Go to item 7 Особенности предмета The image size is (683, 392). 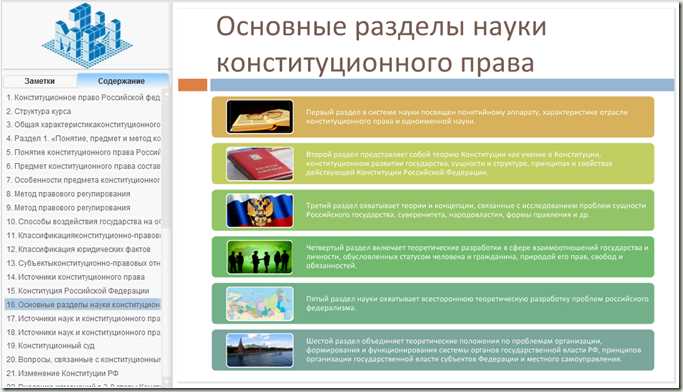pyautogui.click(x=83, y=180)
